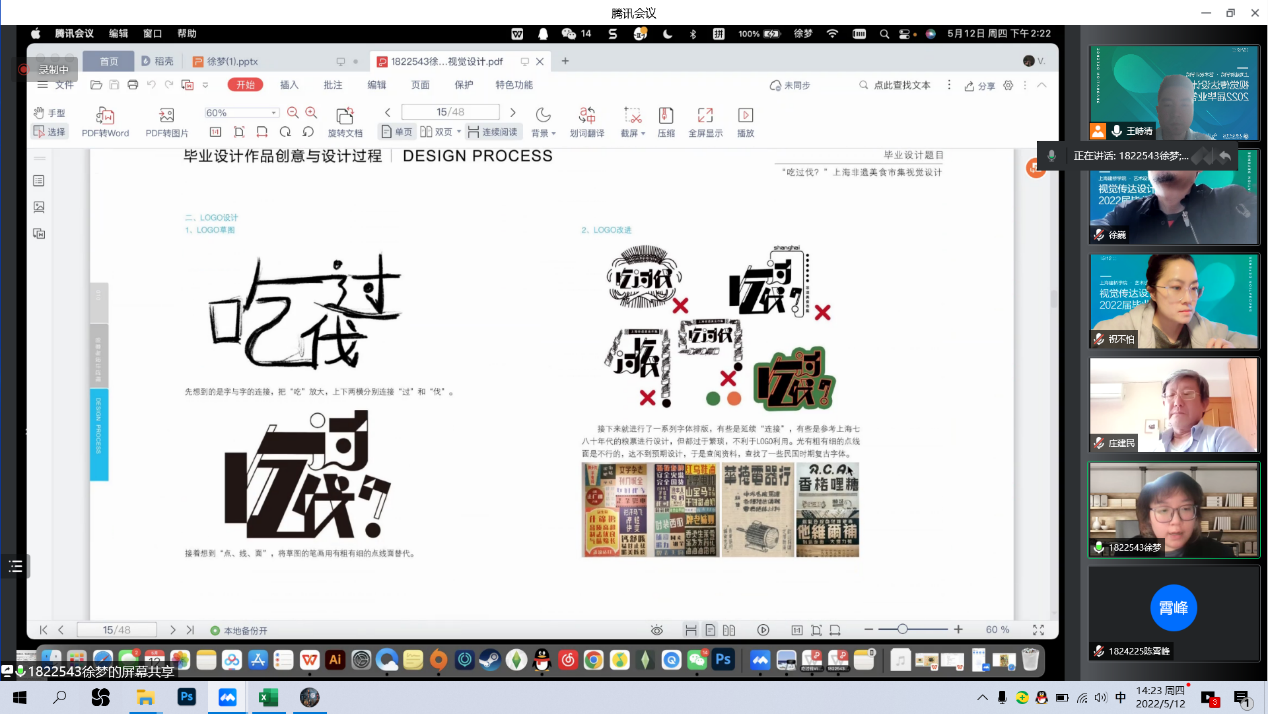Click the 15/48 page number field in toolbar
Screen dimensions: 1268x714
tap(450, 112)
